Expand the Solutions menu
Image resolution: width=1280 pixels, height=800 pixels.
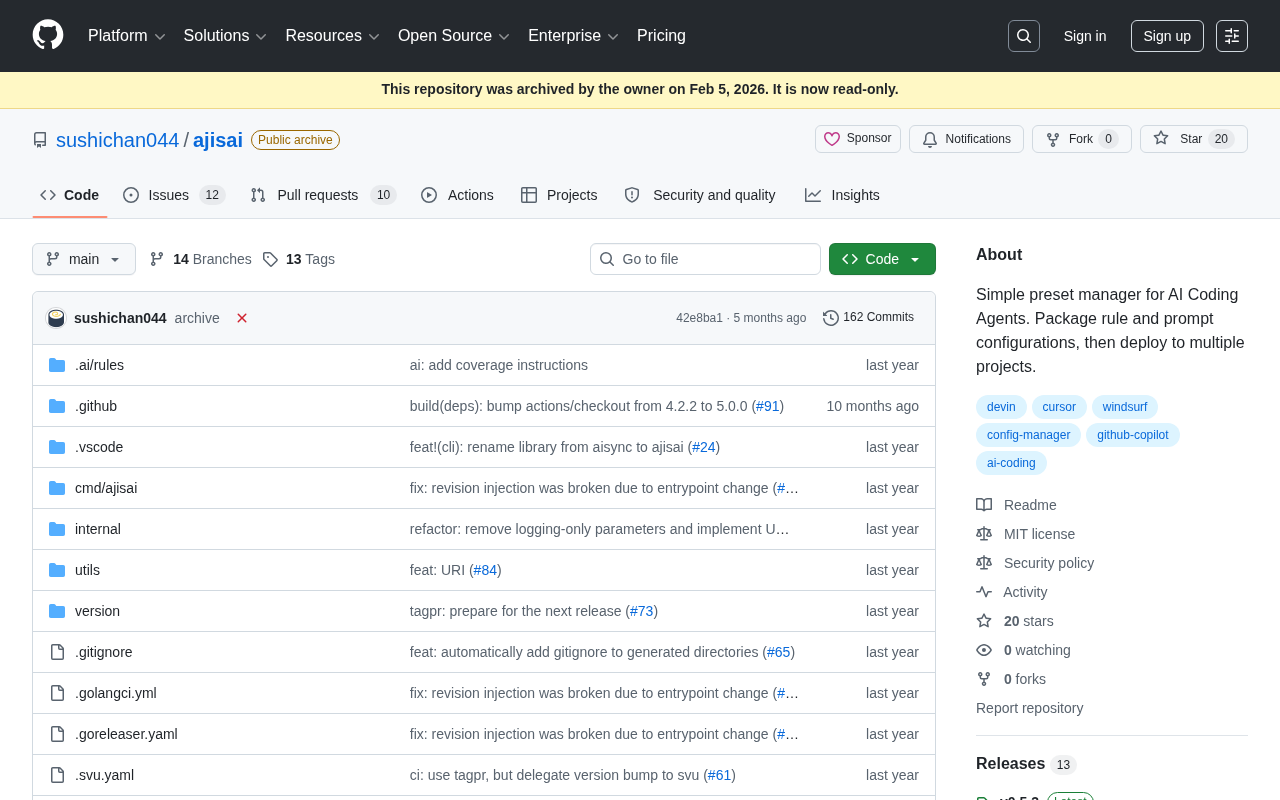225,36
